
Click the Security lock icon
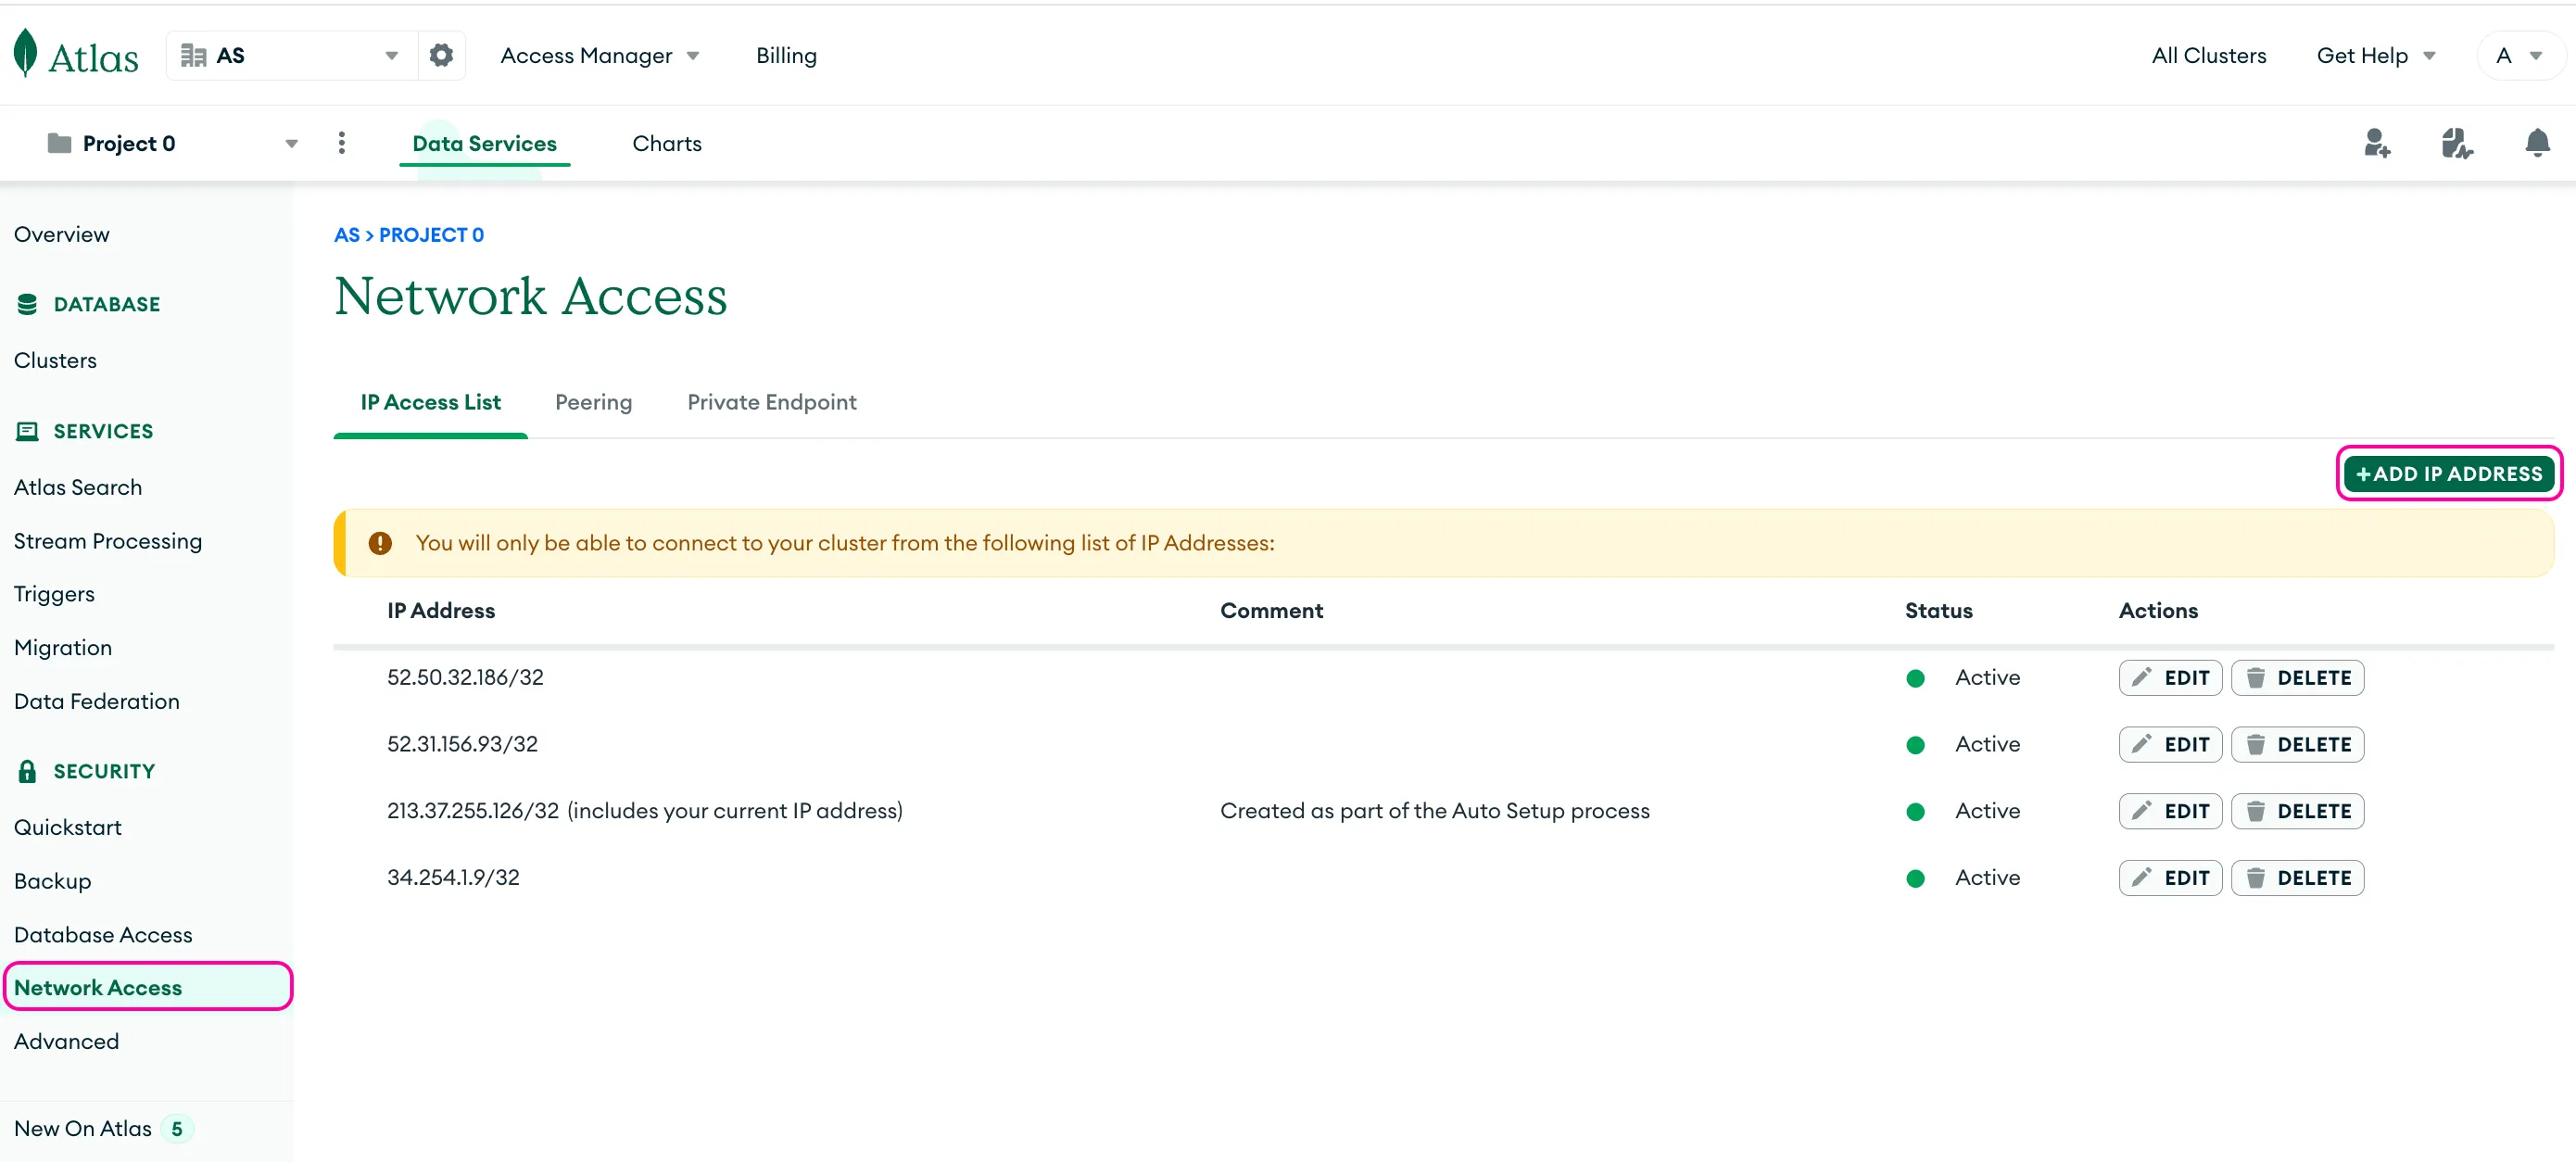click(27, 771)
